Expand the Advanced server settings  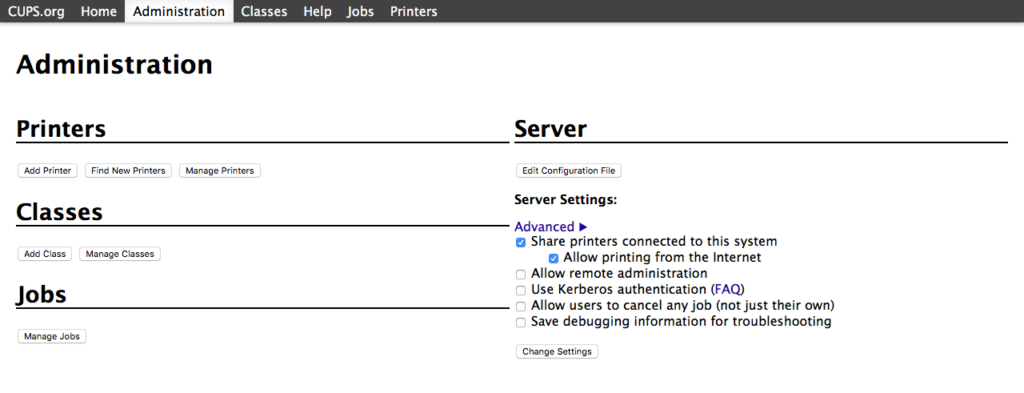[551, 227]
